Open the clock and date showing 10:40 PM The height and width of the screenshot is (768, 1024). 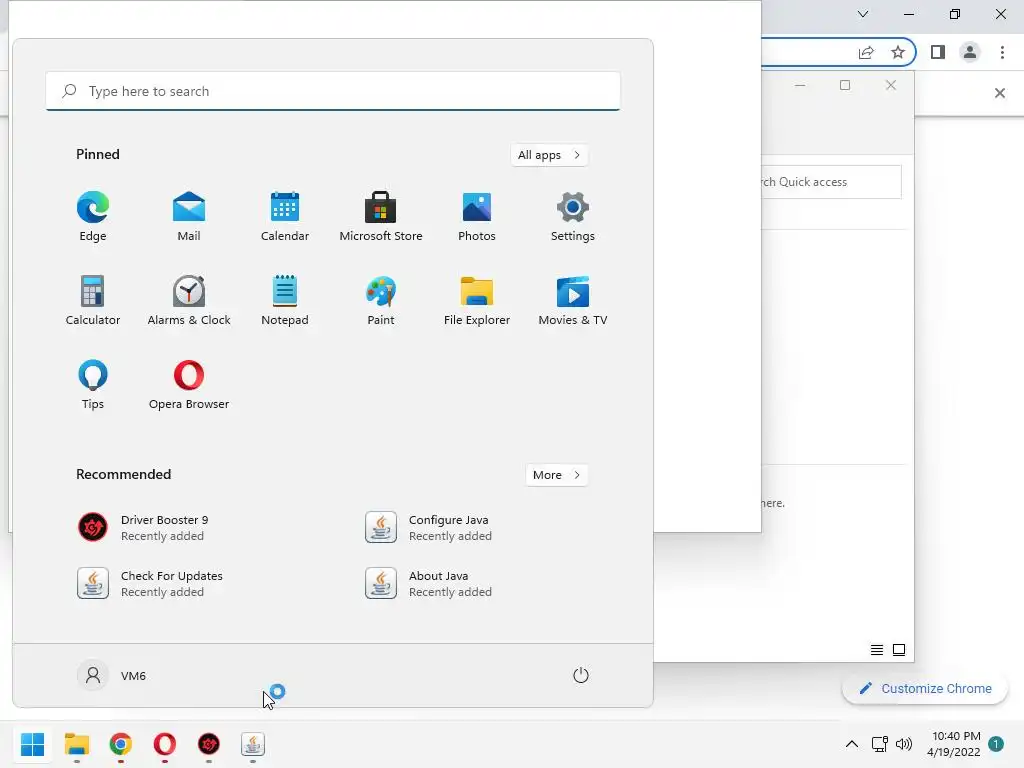pos(953,744)
